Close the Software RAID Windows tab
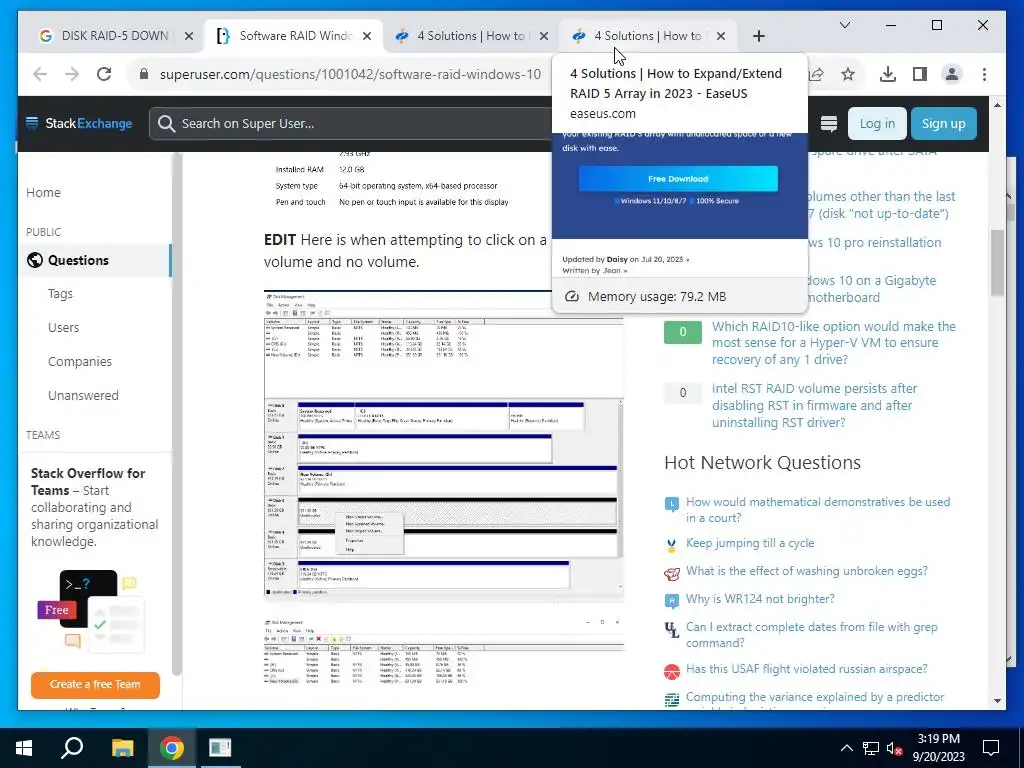The height and width of the screenshot is (768, 1024). (x=367, y=36)
